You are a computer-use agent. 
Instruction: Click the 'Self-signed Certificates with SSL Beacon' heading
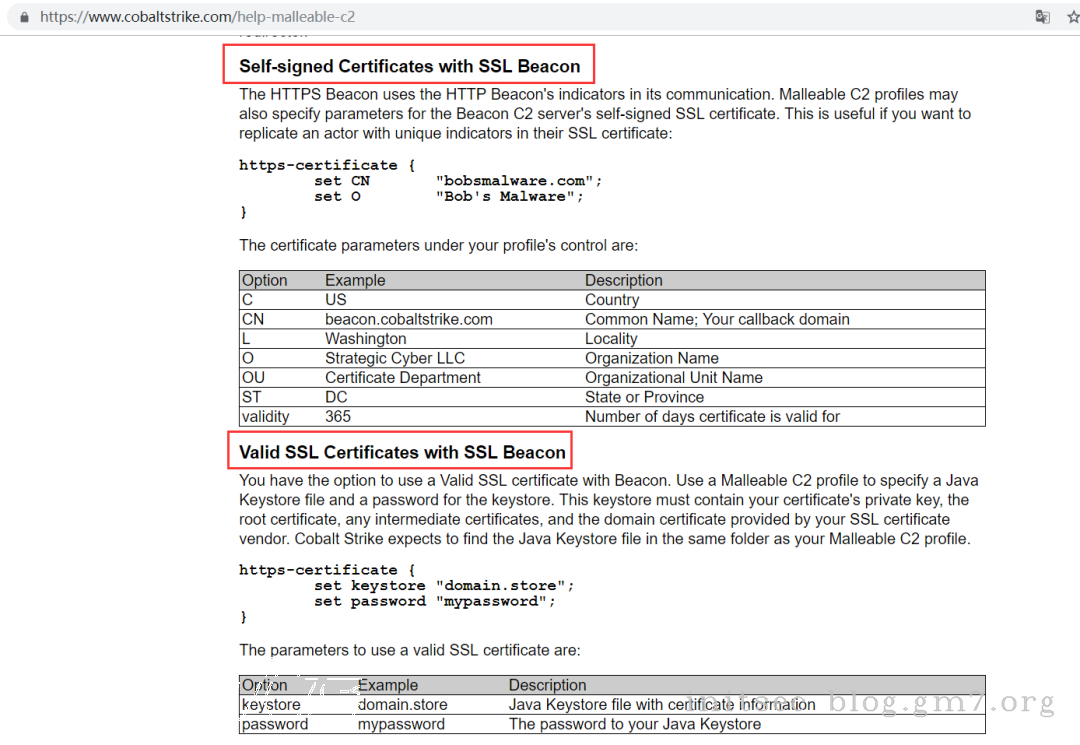click(409, 66)
